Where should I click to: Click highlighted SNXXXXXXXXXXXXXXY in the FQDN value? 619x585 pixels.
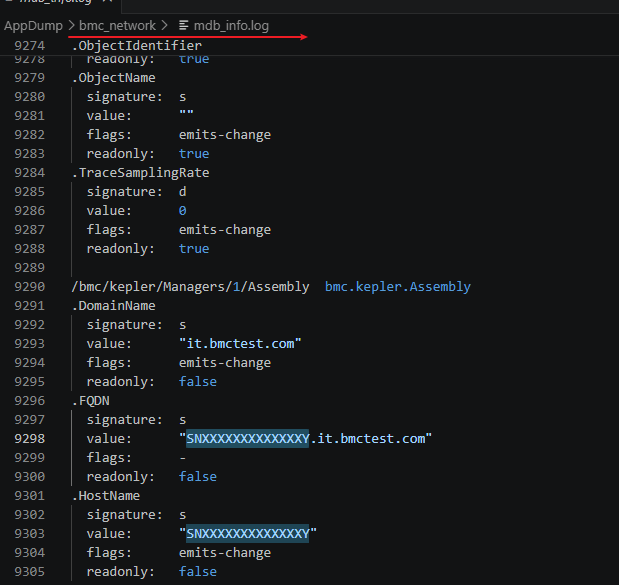[248, 439]
